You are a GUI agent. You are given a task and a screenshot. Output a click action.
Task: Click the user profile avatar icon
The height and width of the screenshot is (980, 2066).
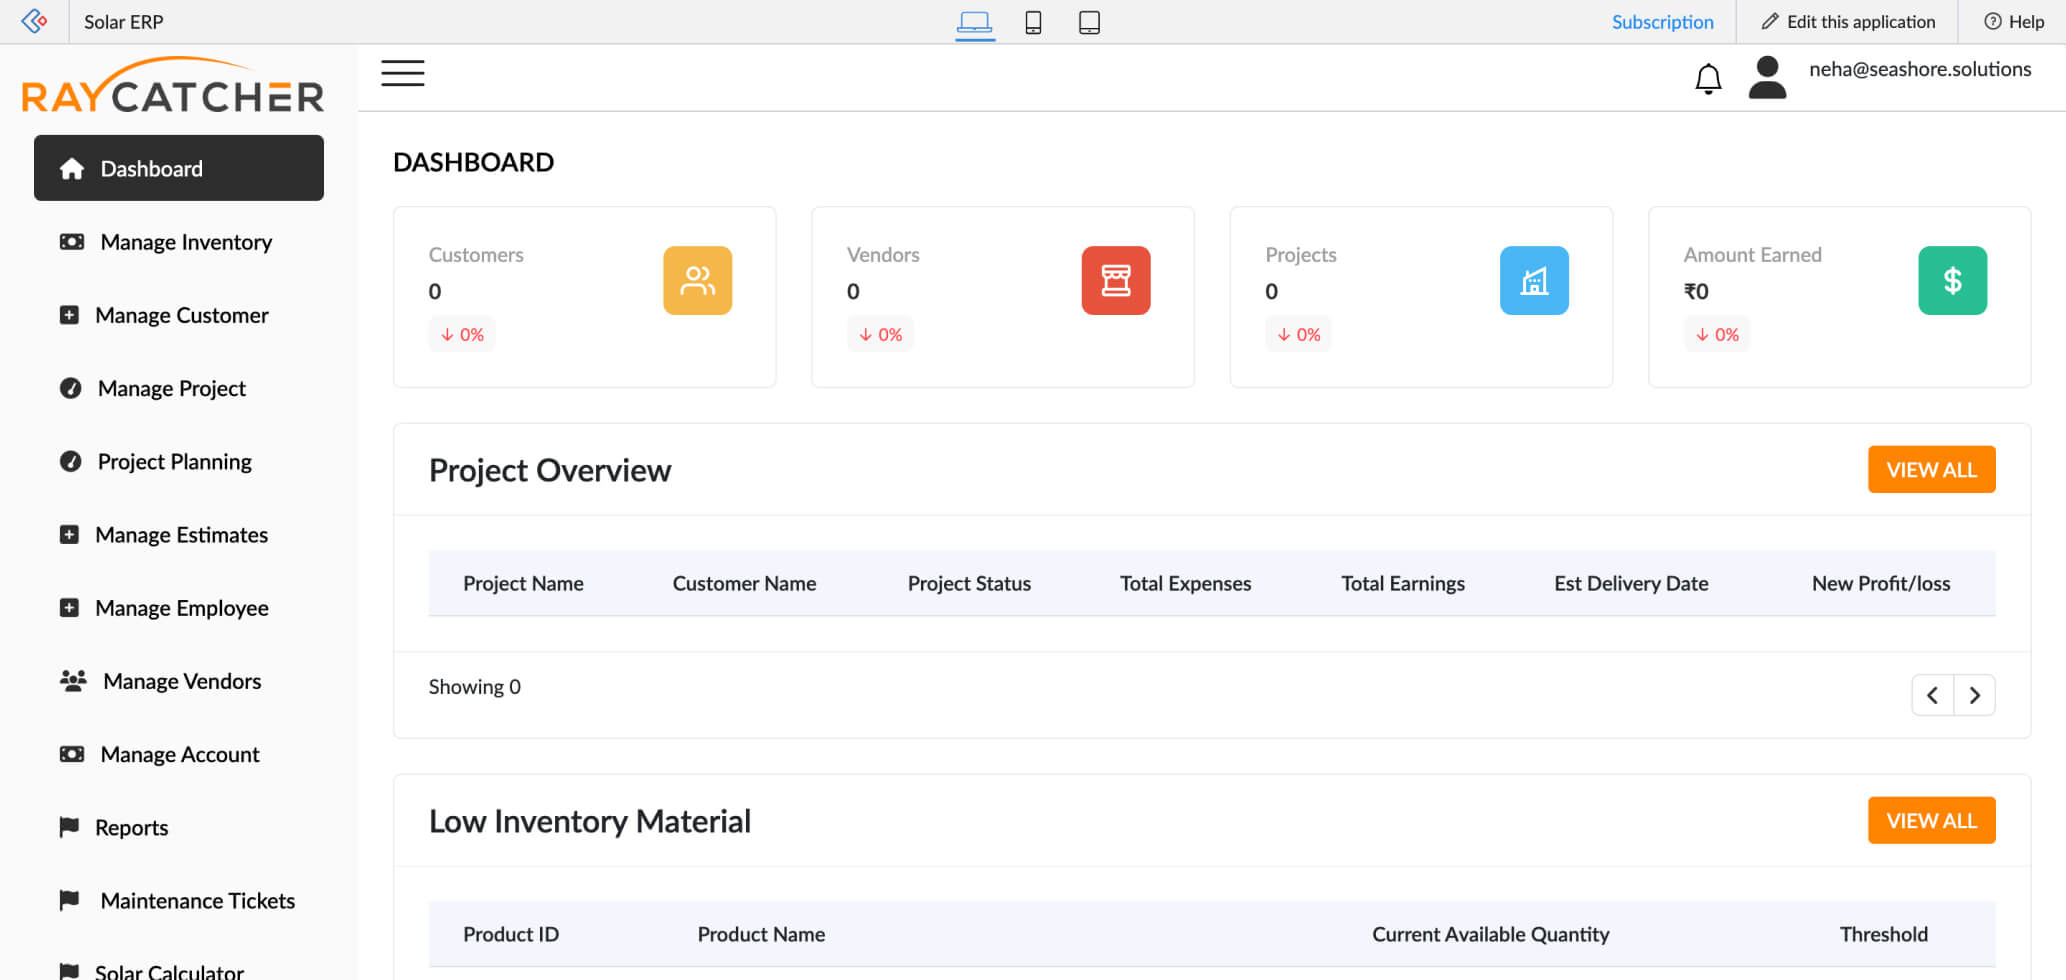(x=1767, y=78)
